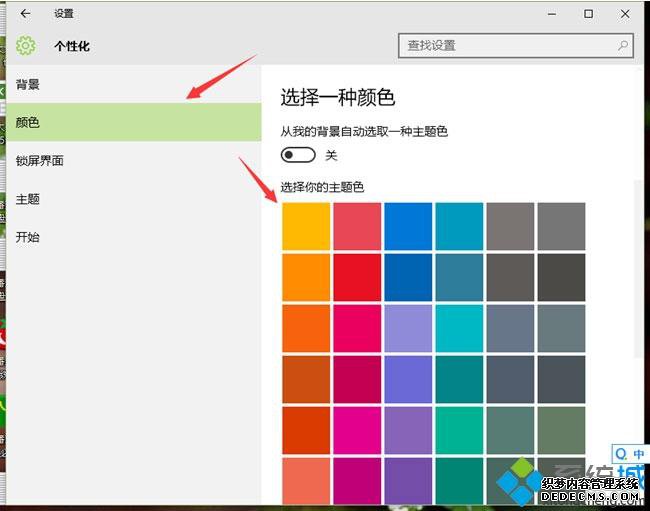Choose the medium purple swatch in the fifth row
Screen dimensions: 650x511
pyautogui.click(x=408, y=430)
